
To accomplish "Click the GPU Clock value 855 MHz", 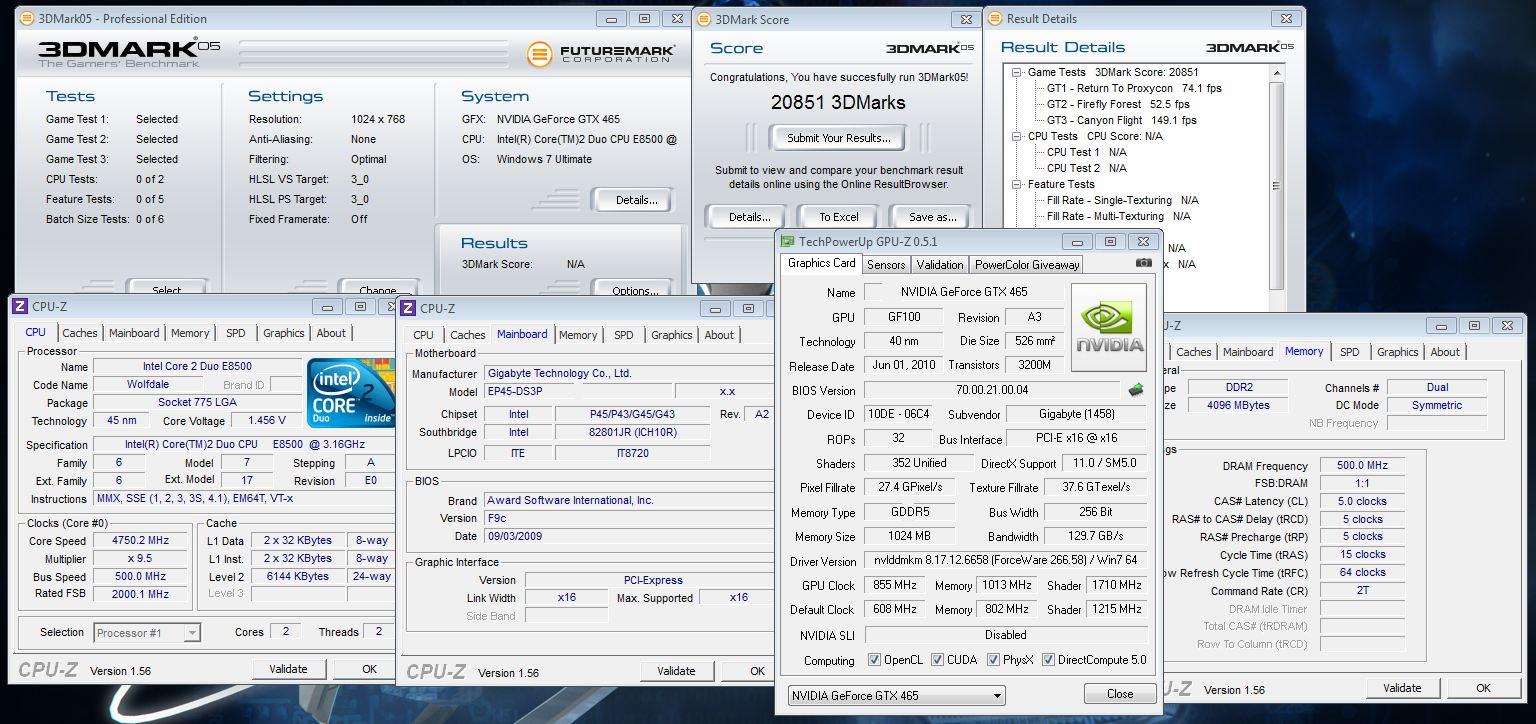I will [x=893, y=585].
